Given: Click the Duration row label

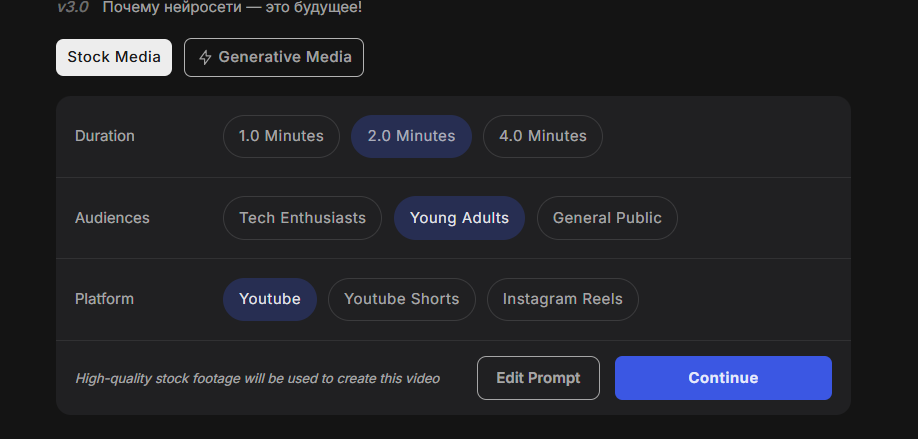Looking at the screenshot, I should [105, 136].
